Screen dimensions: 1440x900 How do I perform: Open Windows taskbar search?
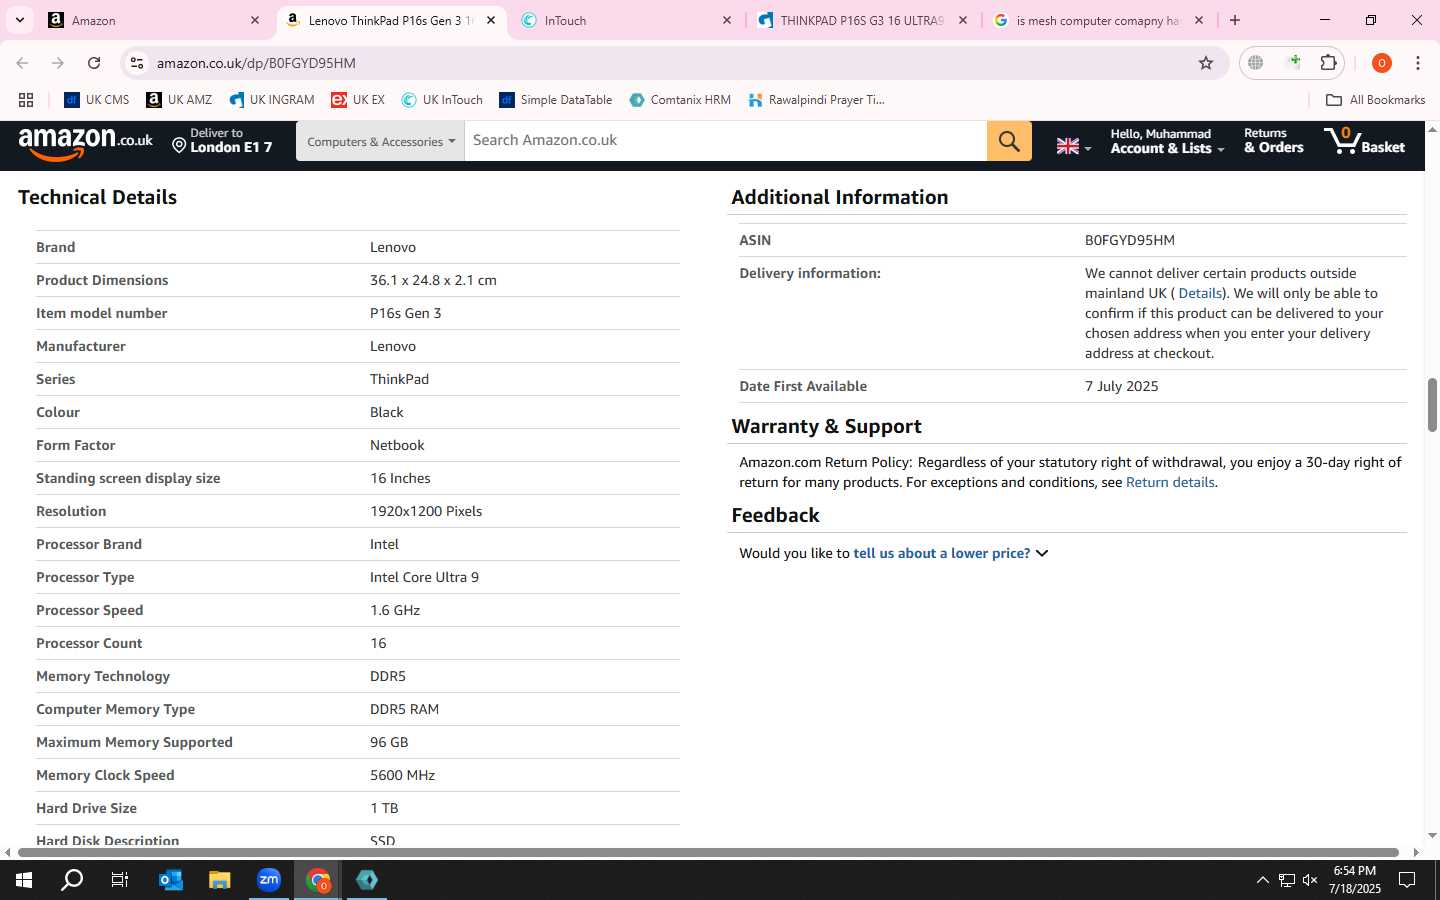[72, 880]
